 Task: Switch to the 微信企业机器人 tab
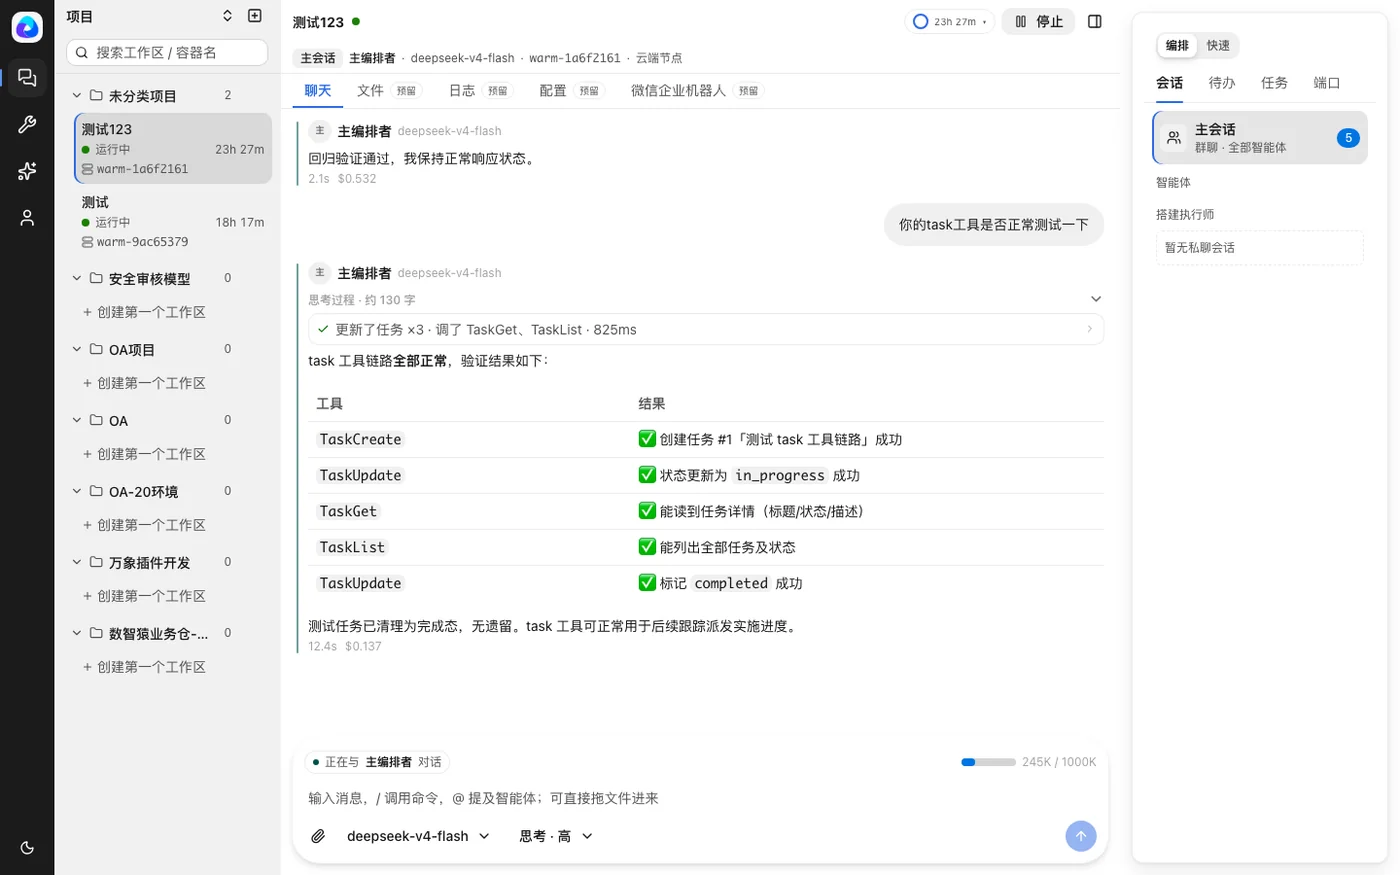tap(696, 90)
